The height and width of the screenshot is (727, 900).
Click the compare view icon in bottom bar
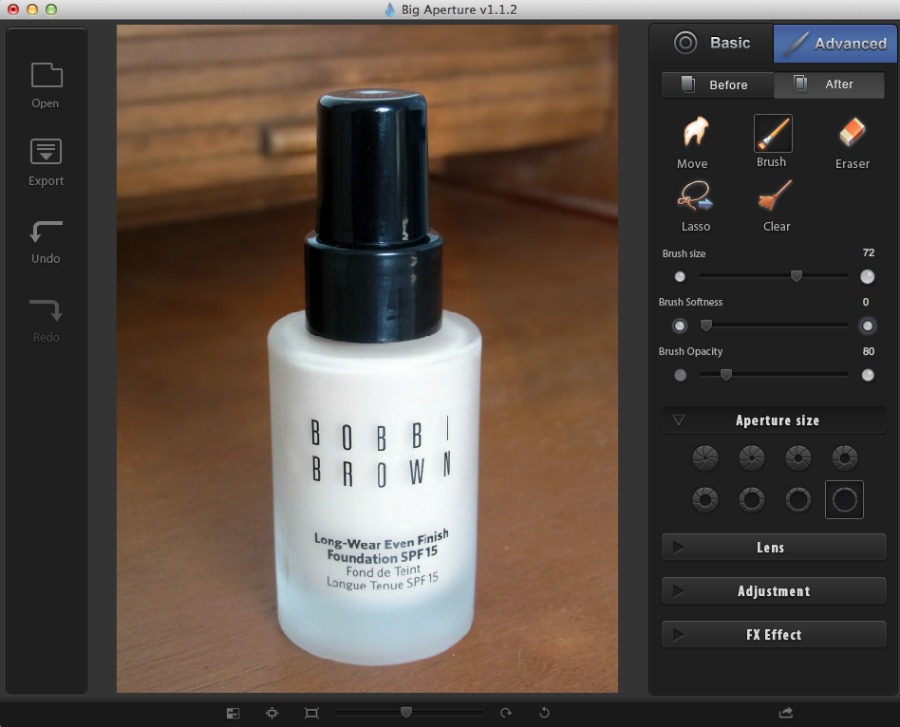(233, 713)
